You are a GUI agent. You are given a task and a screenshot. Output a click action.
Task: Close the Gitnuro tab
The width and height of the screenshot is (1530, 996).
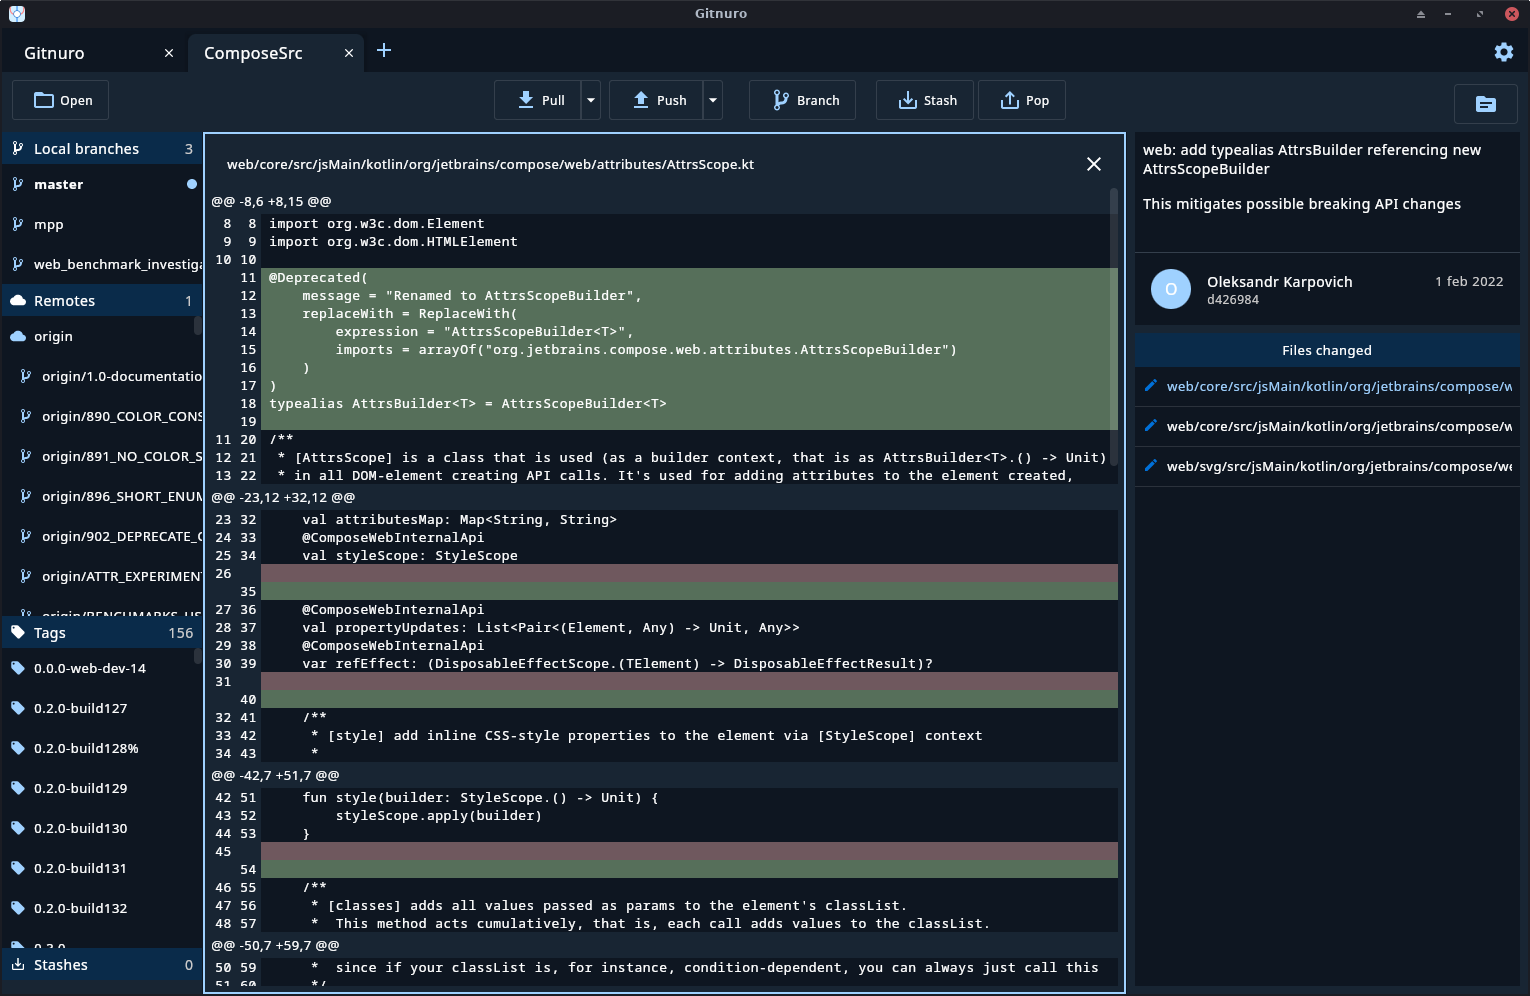point(168,53)
